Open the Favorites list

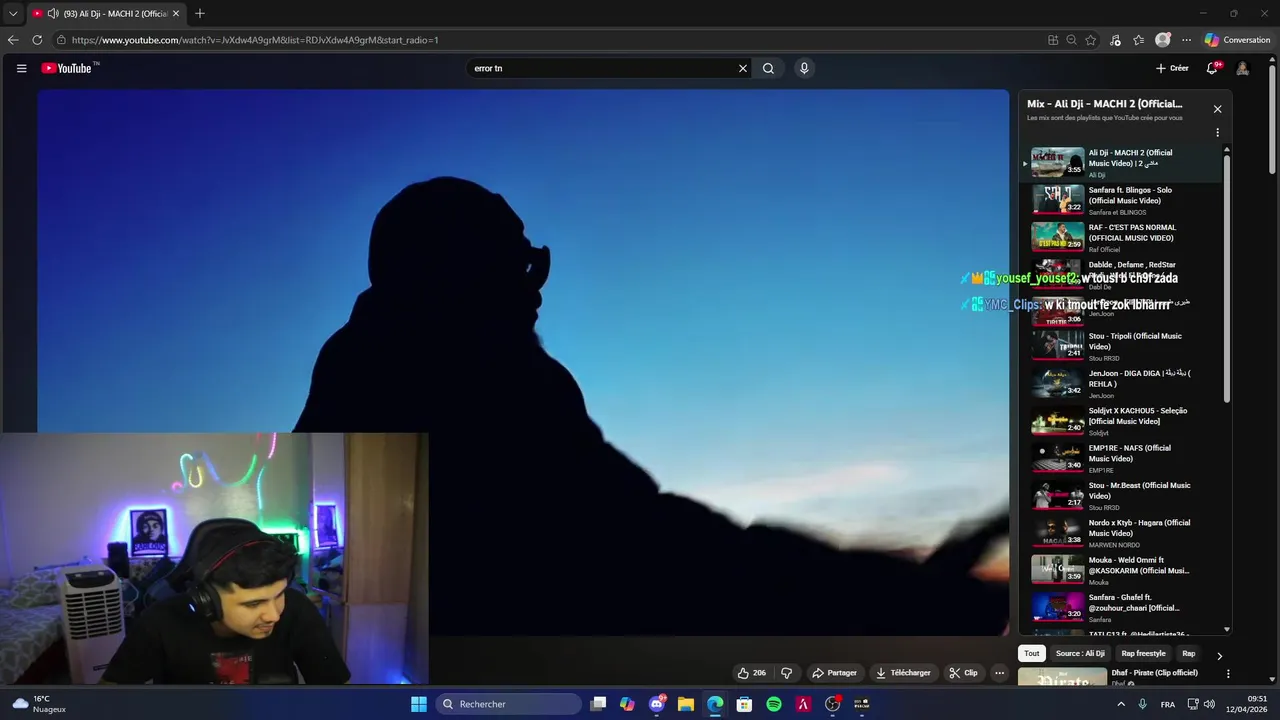(1138, 40)
